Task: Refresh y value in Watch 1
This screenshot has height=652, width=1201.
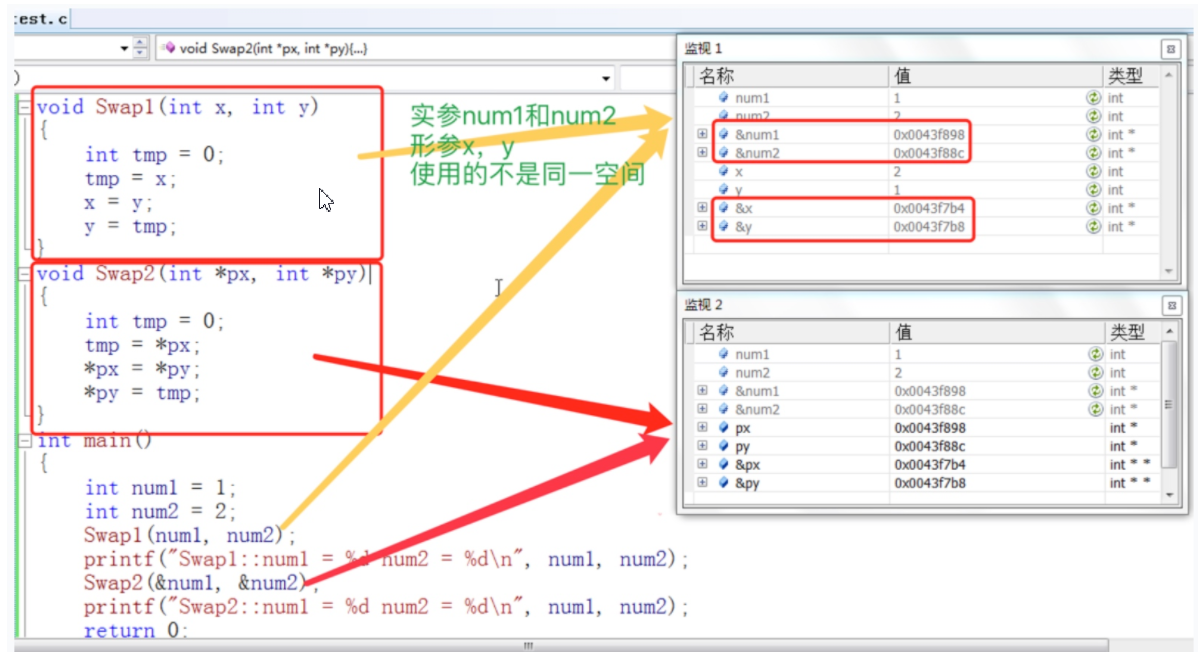Action: [1095, 190]
